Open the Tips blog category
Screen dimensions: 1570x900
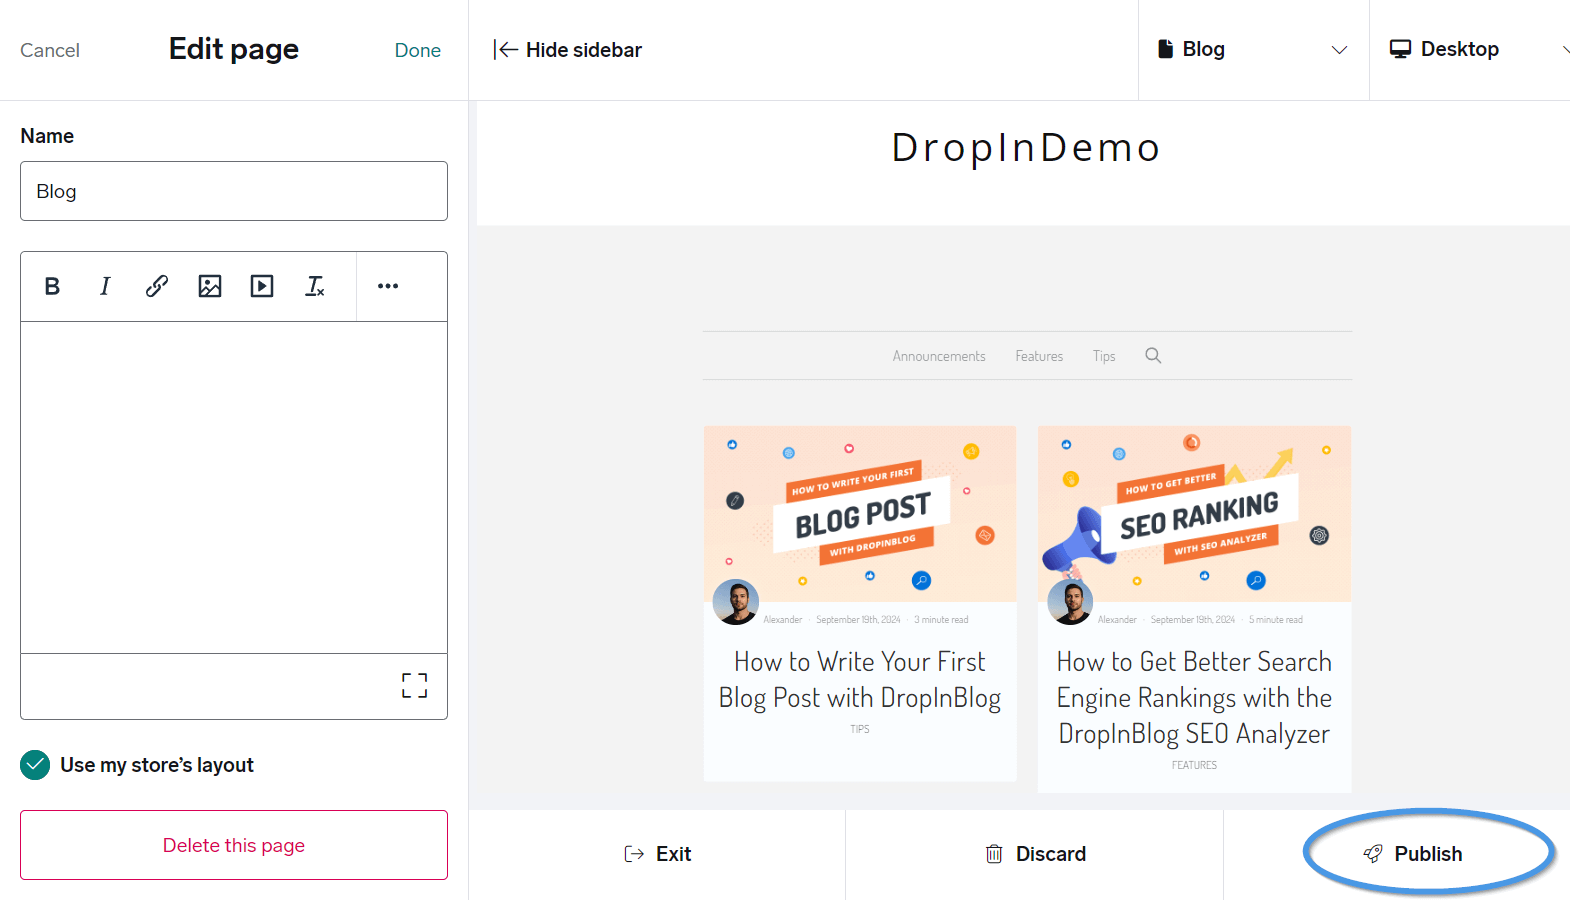click(1104, 356)
